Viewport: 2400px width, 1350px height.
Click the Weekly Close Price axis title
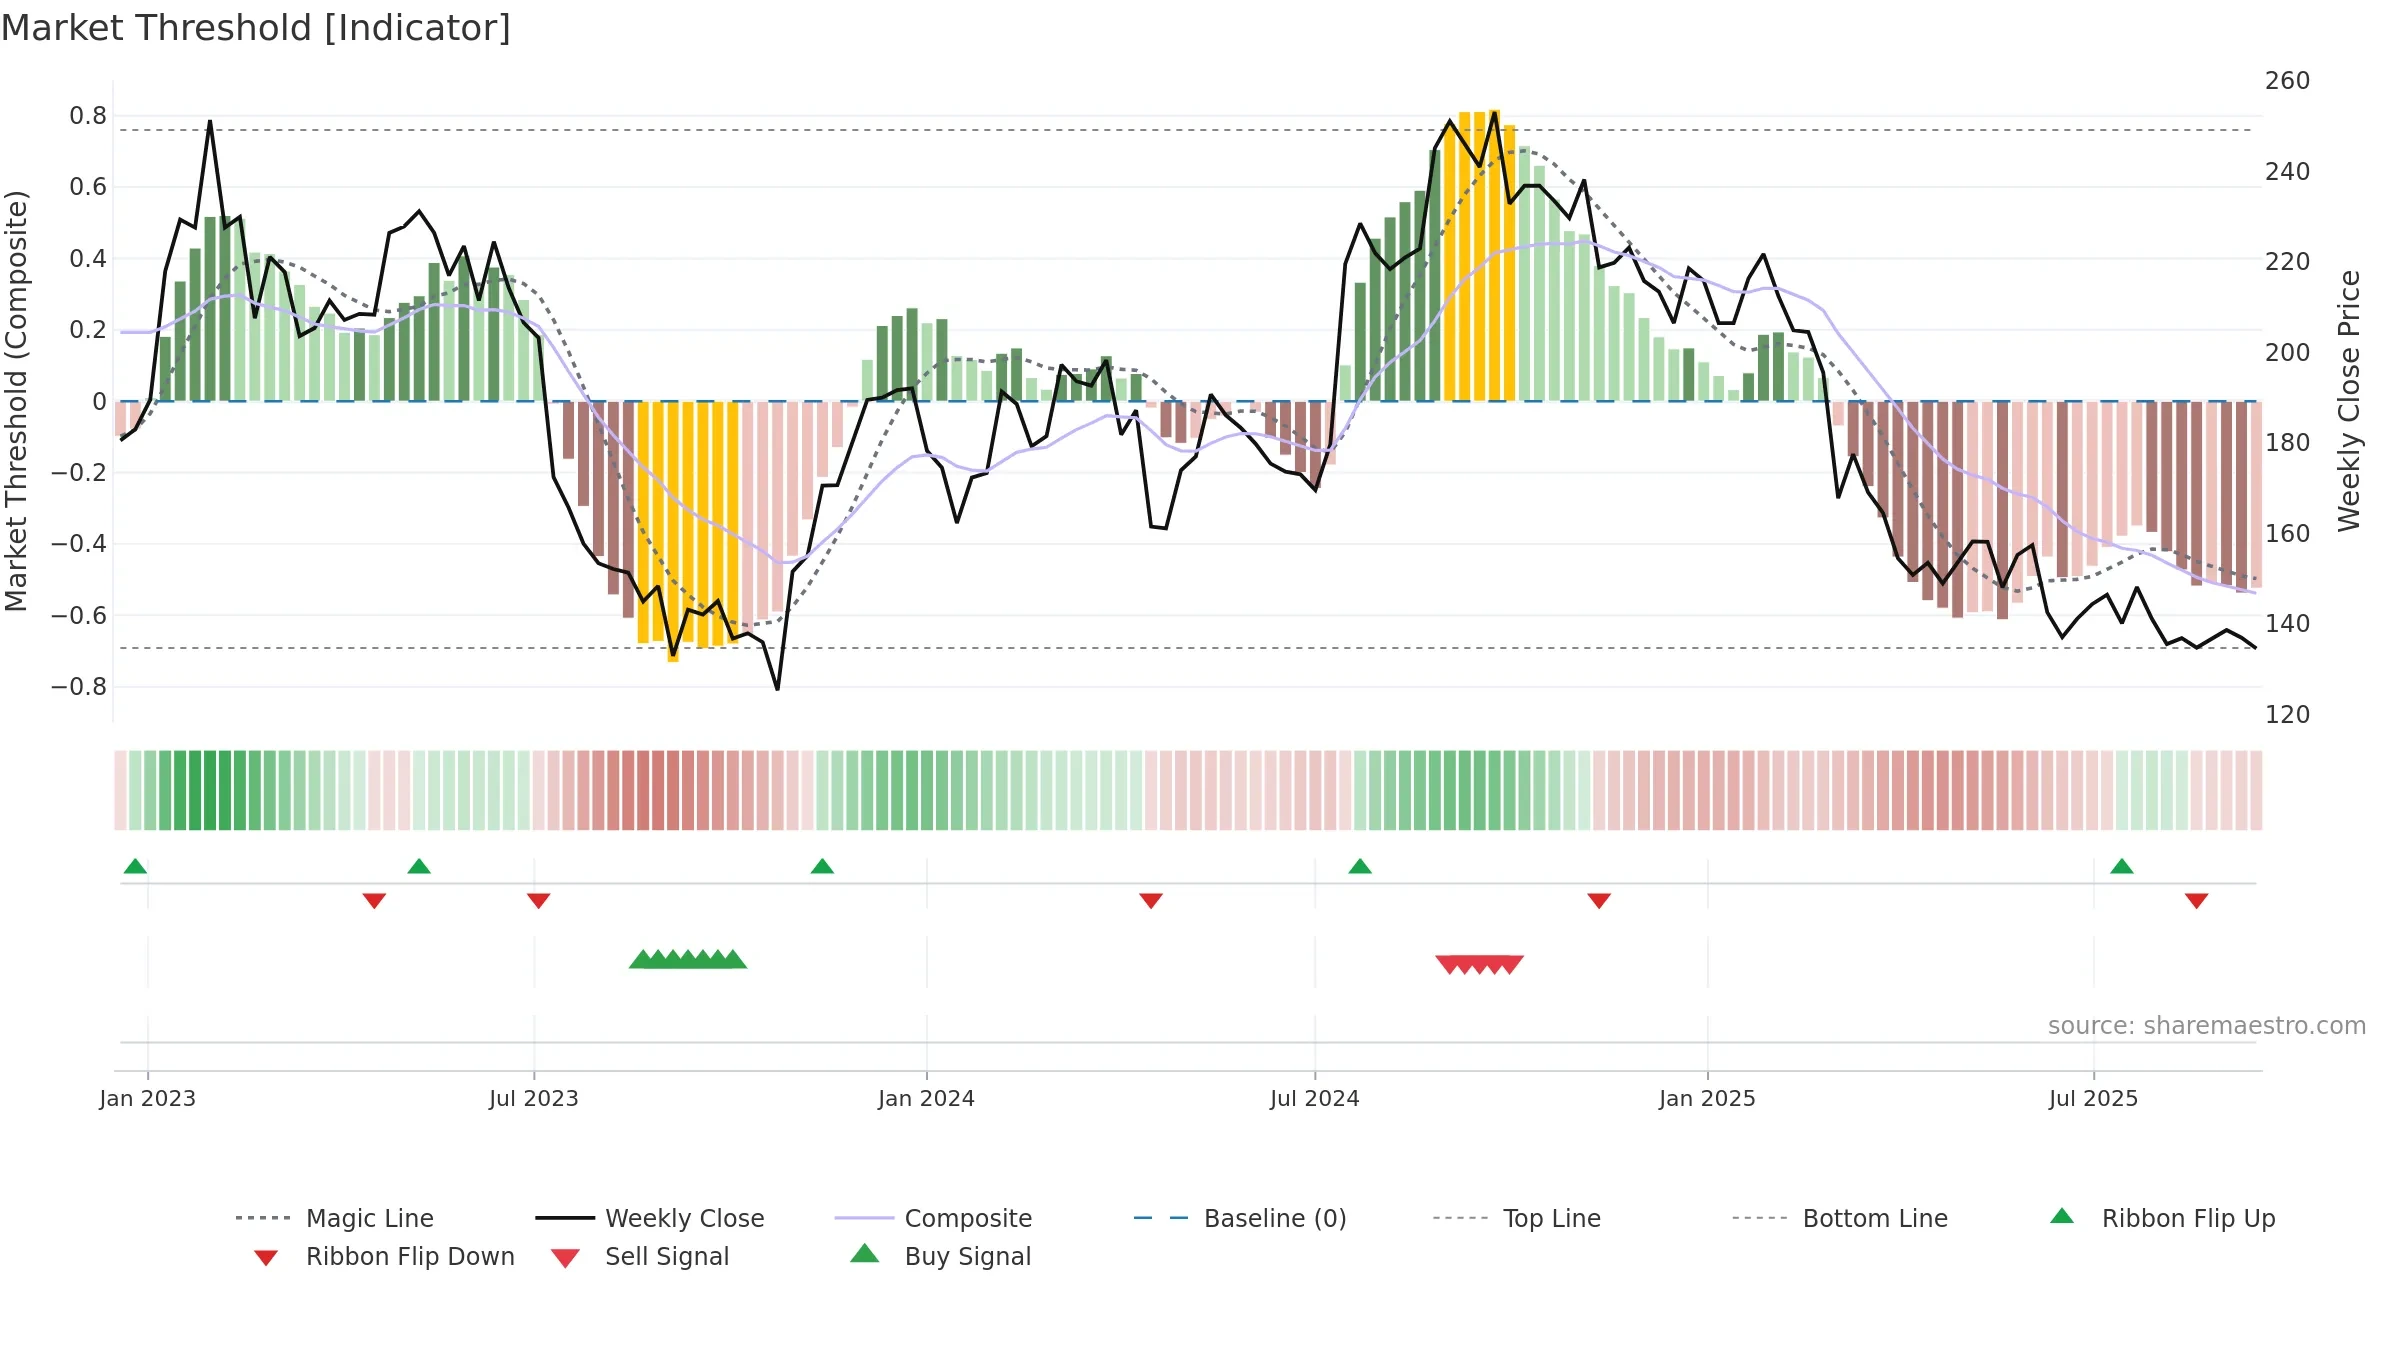(x=2349, y=401)
